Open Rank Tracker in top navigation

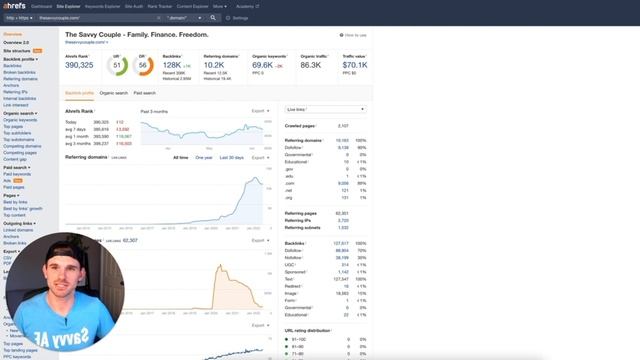pos(160,7)
